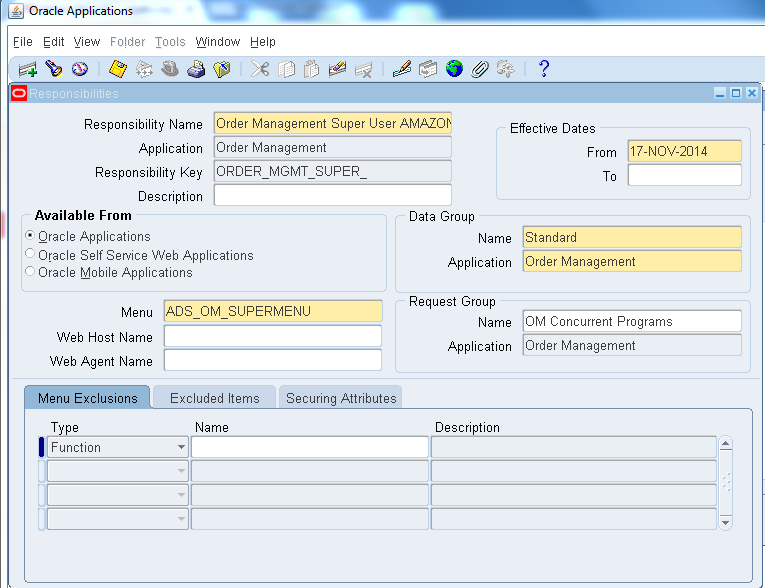This screenshot has width=765, height=588.
Task: Click the Cut scissors icon
Action: (260, 69)
